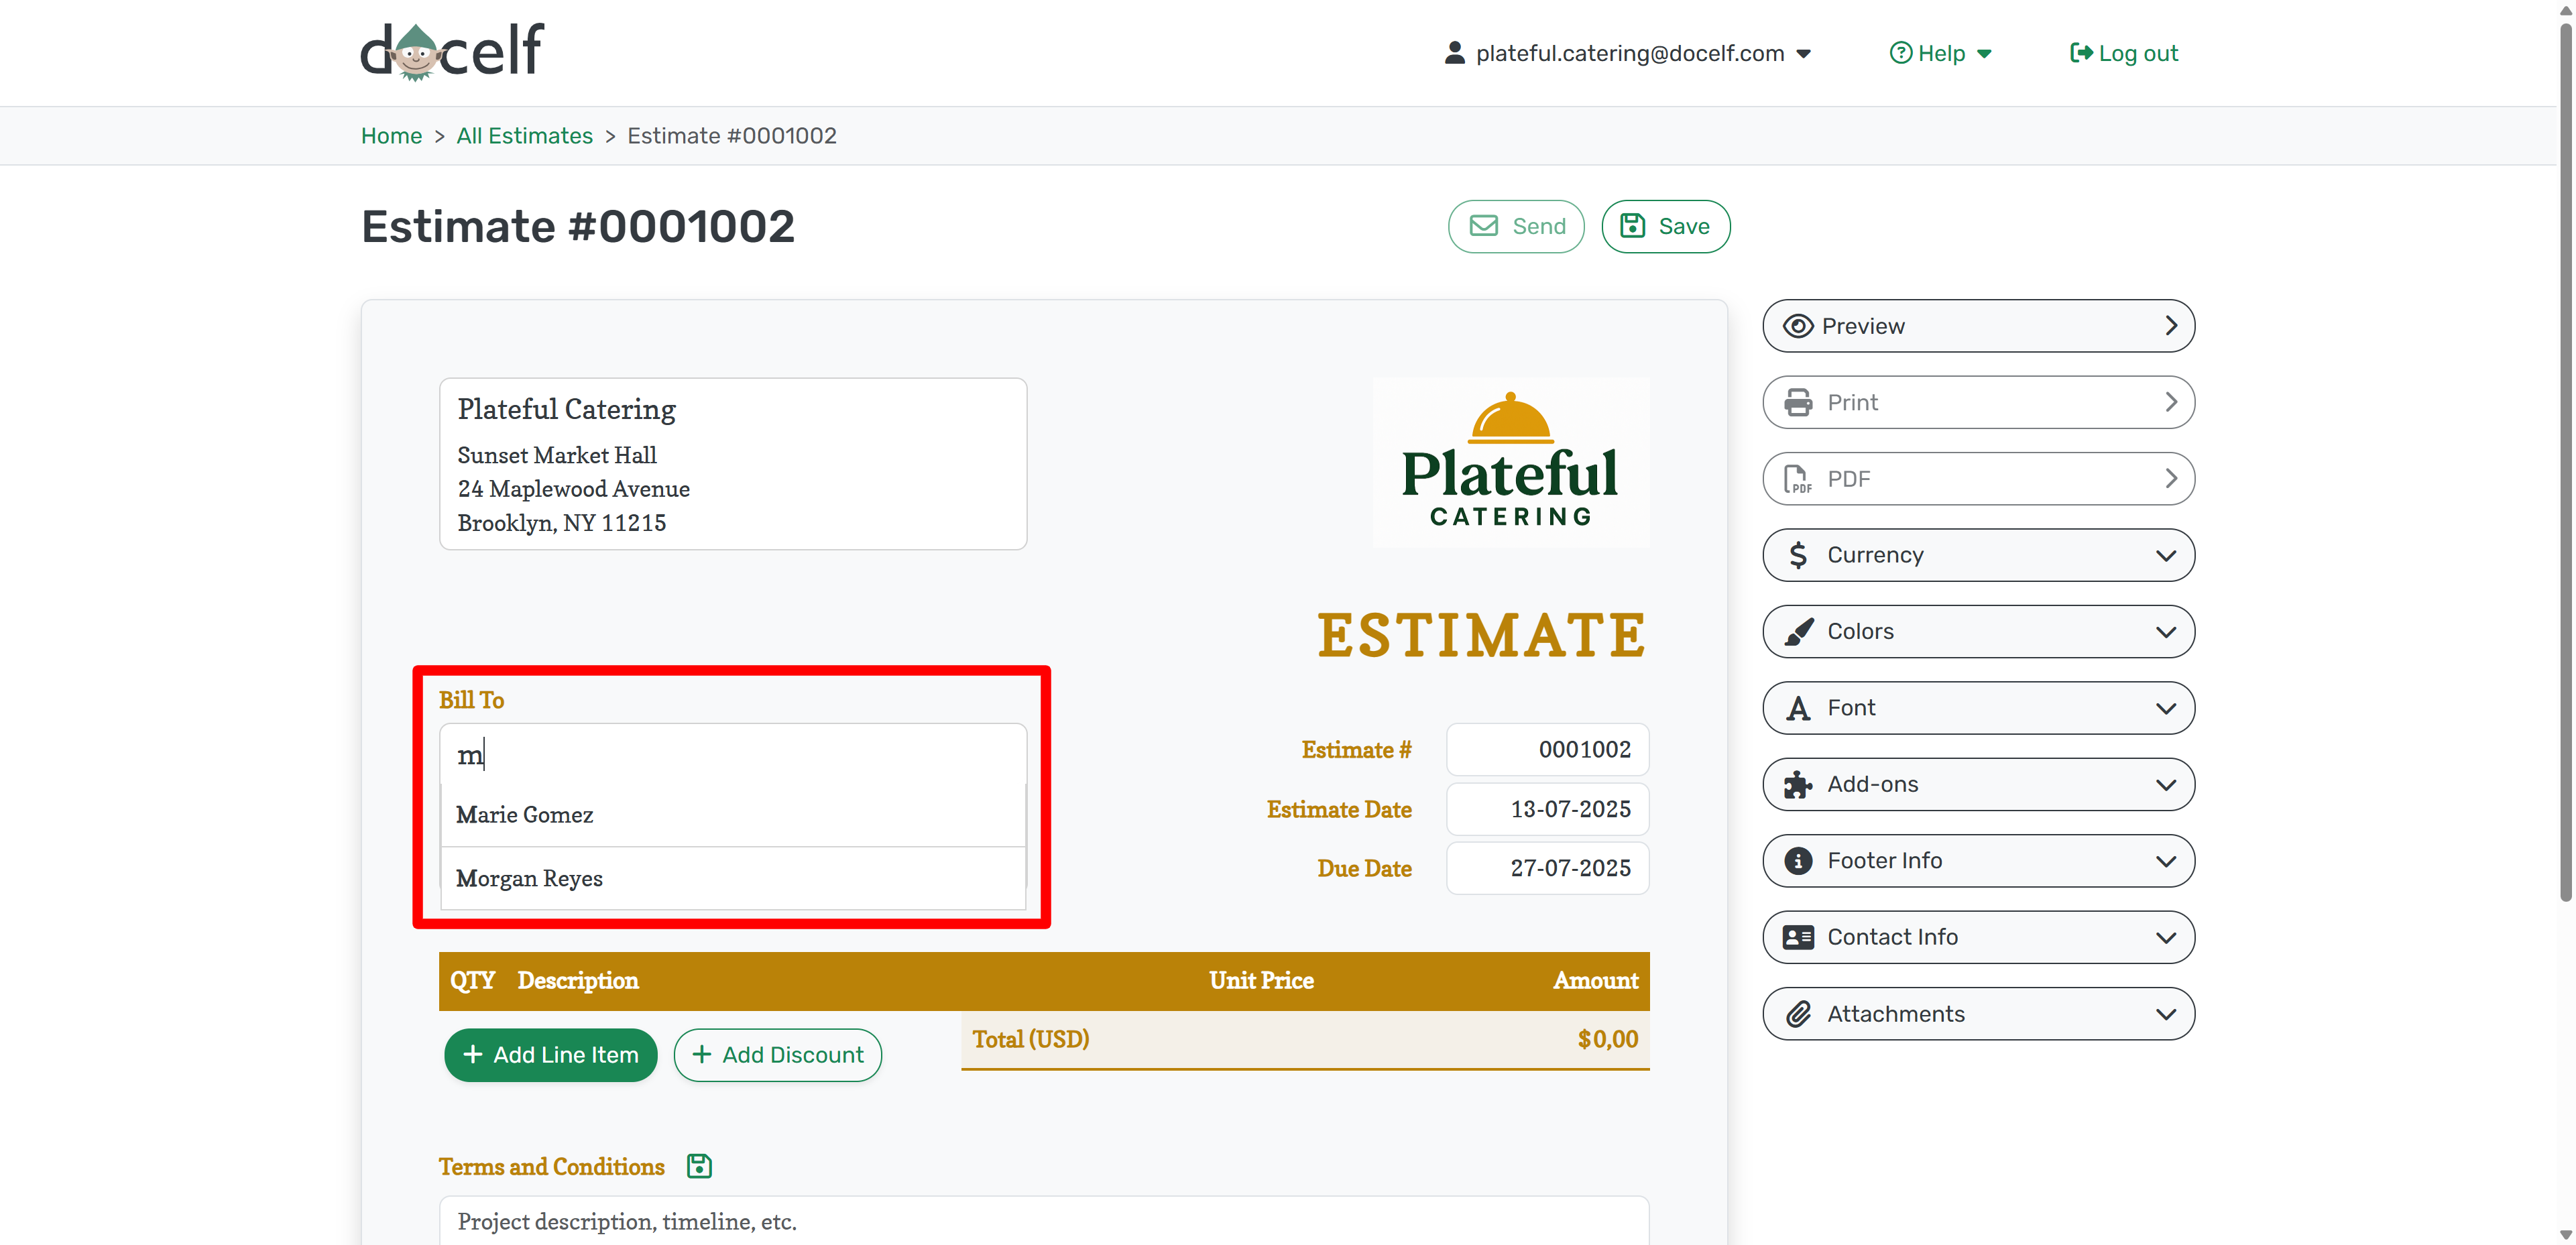
Task: Expand the Attachments section chevron
Action: tap(2165, 1014)
